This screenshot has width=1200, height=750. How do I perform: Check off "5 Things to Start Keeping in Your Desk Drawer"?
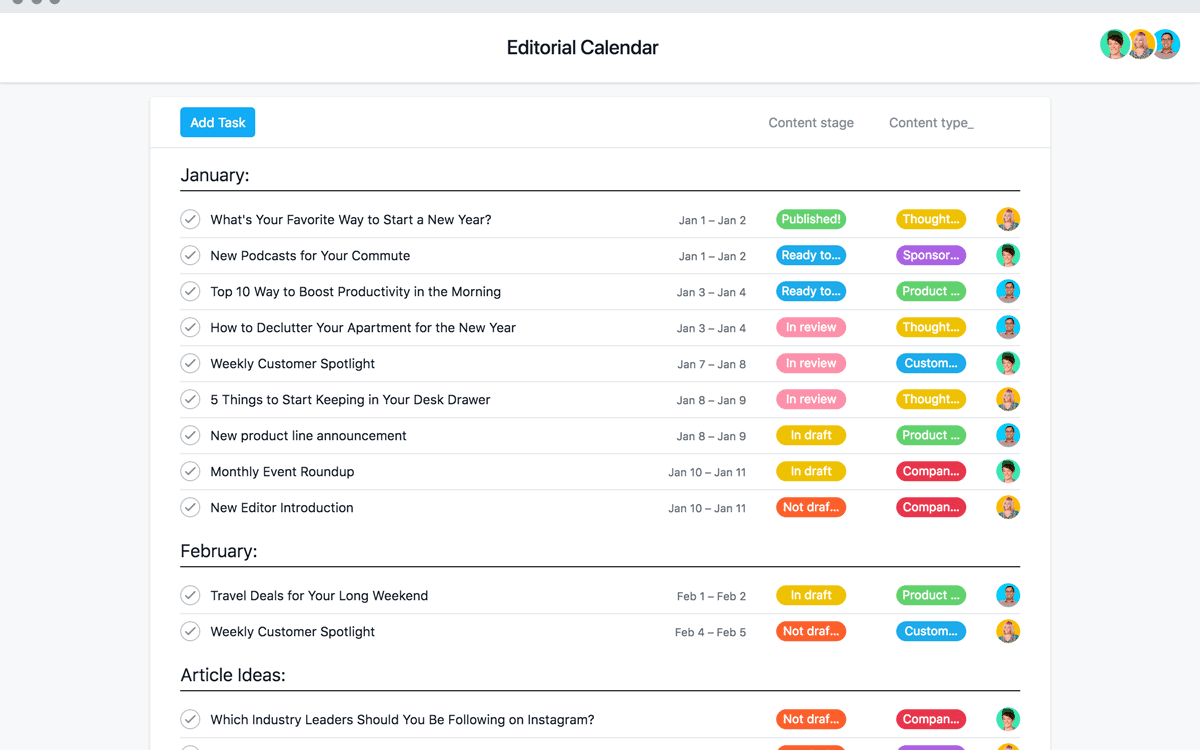click(190, 399)
